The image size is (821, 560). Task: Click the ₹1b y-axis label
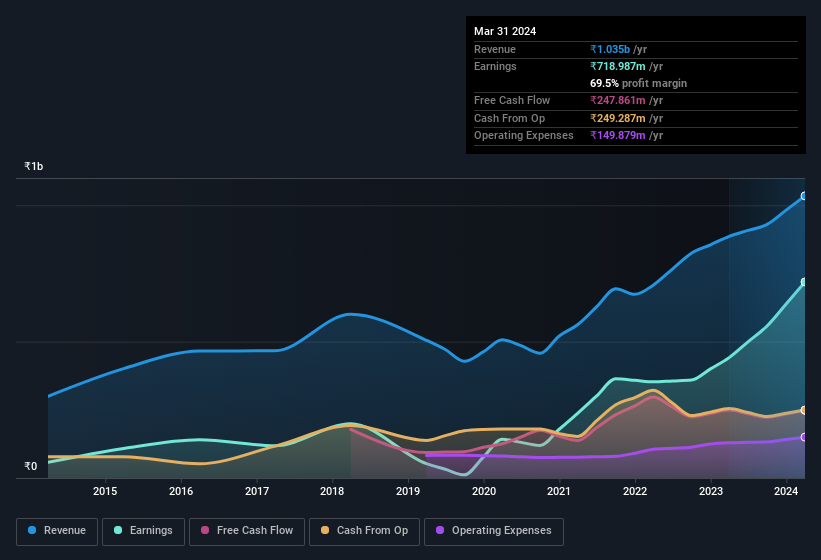coord(34,166)
